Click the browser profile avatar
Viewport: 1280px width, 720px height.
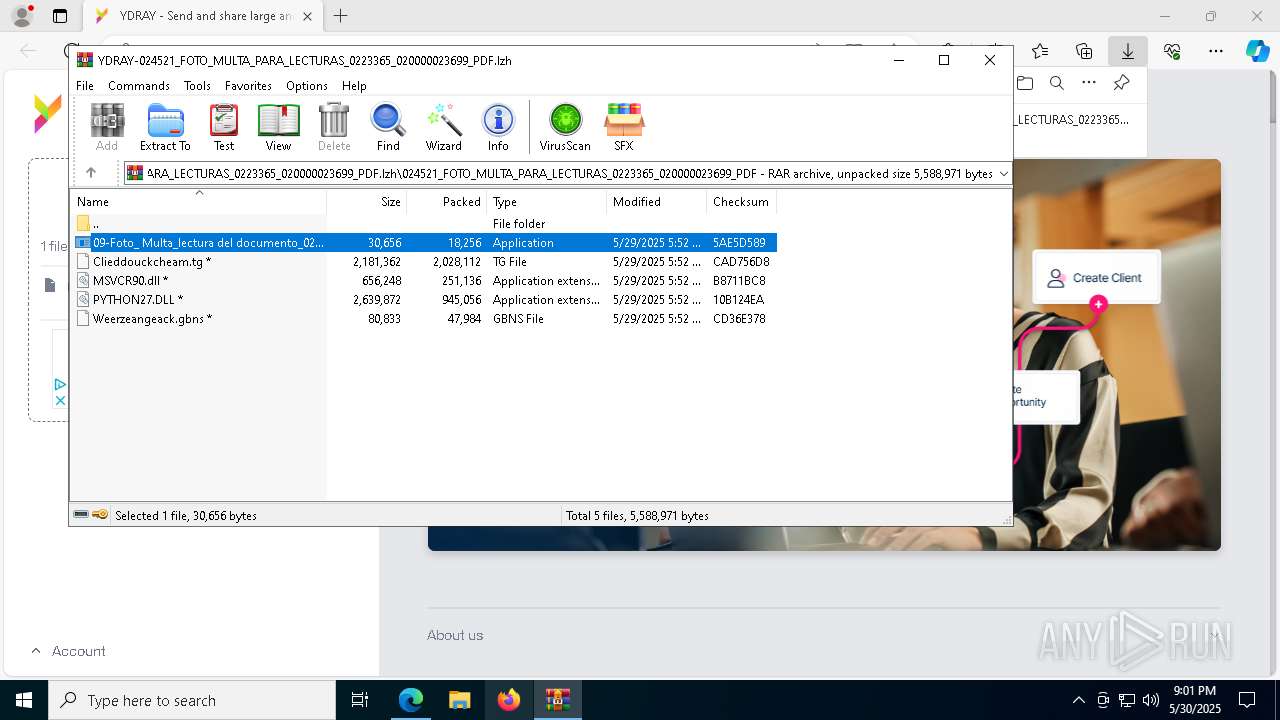pyautogui.click(x=22, y=16)
